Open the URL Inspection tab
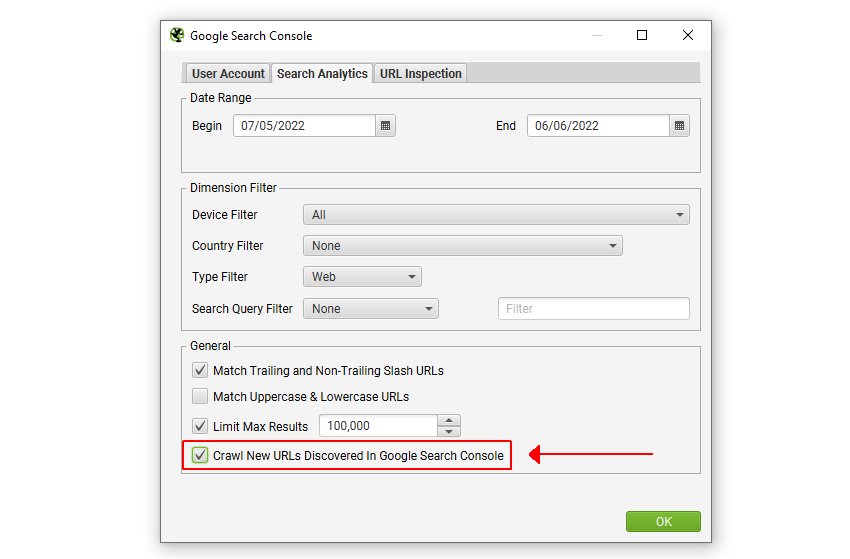The width and height of the screenshot is (850, 559). 420,74
